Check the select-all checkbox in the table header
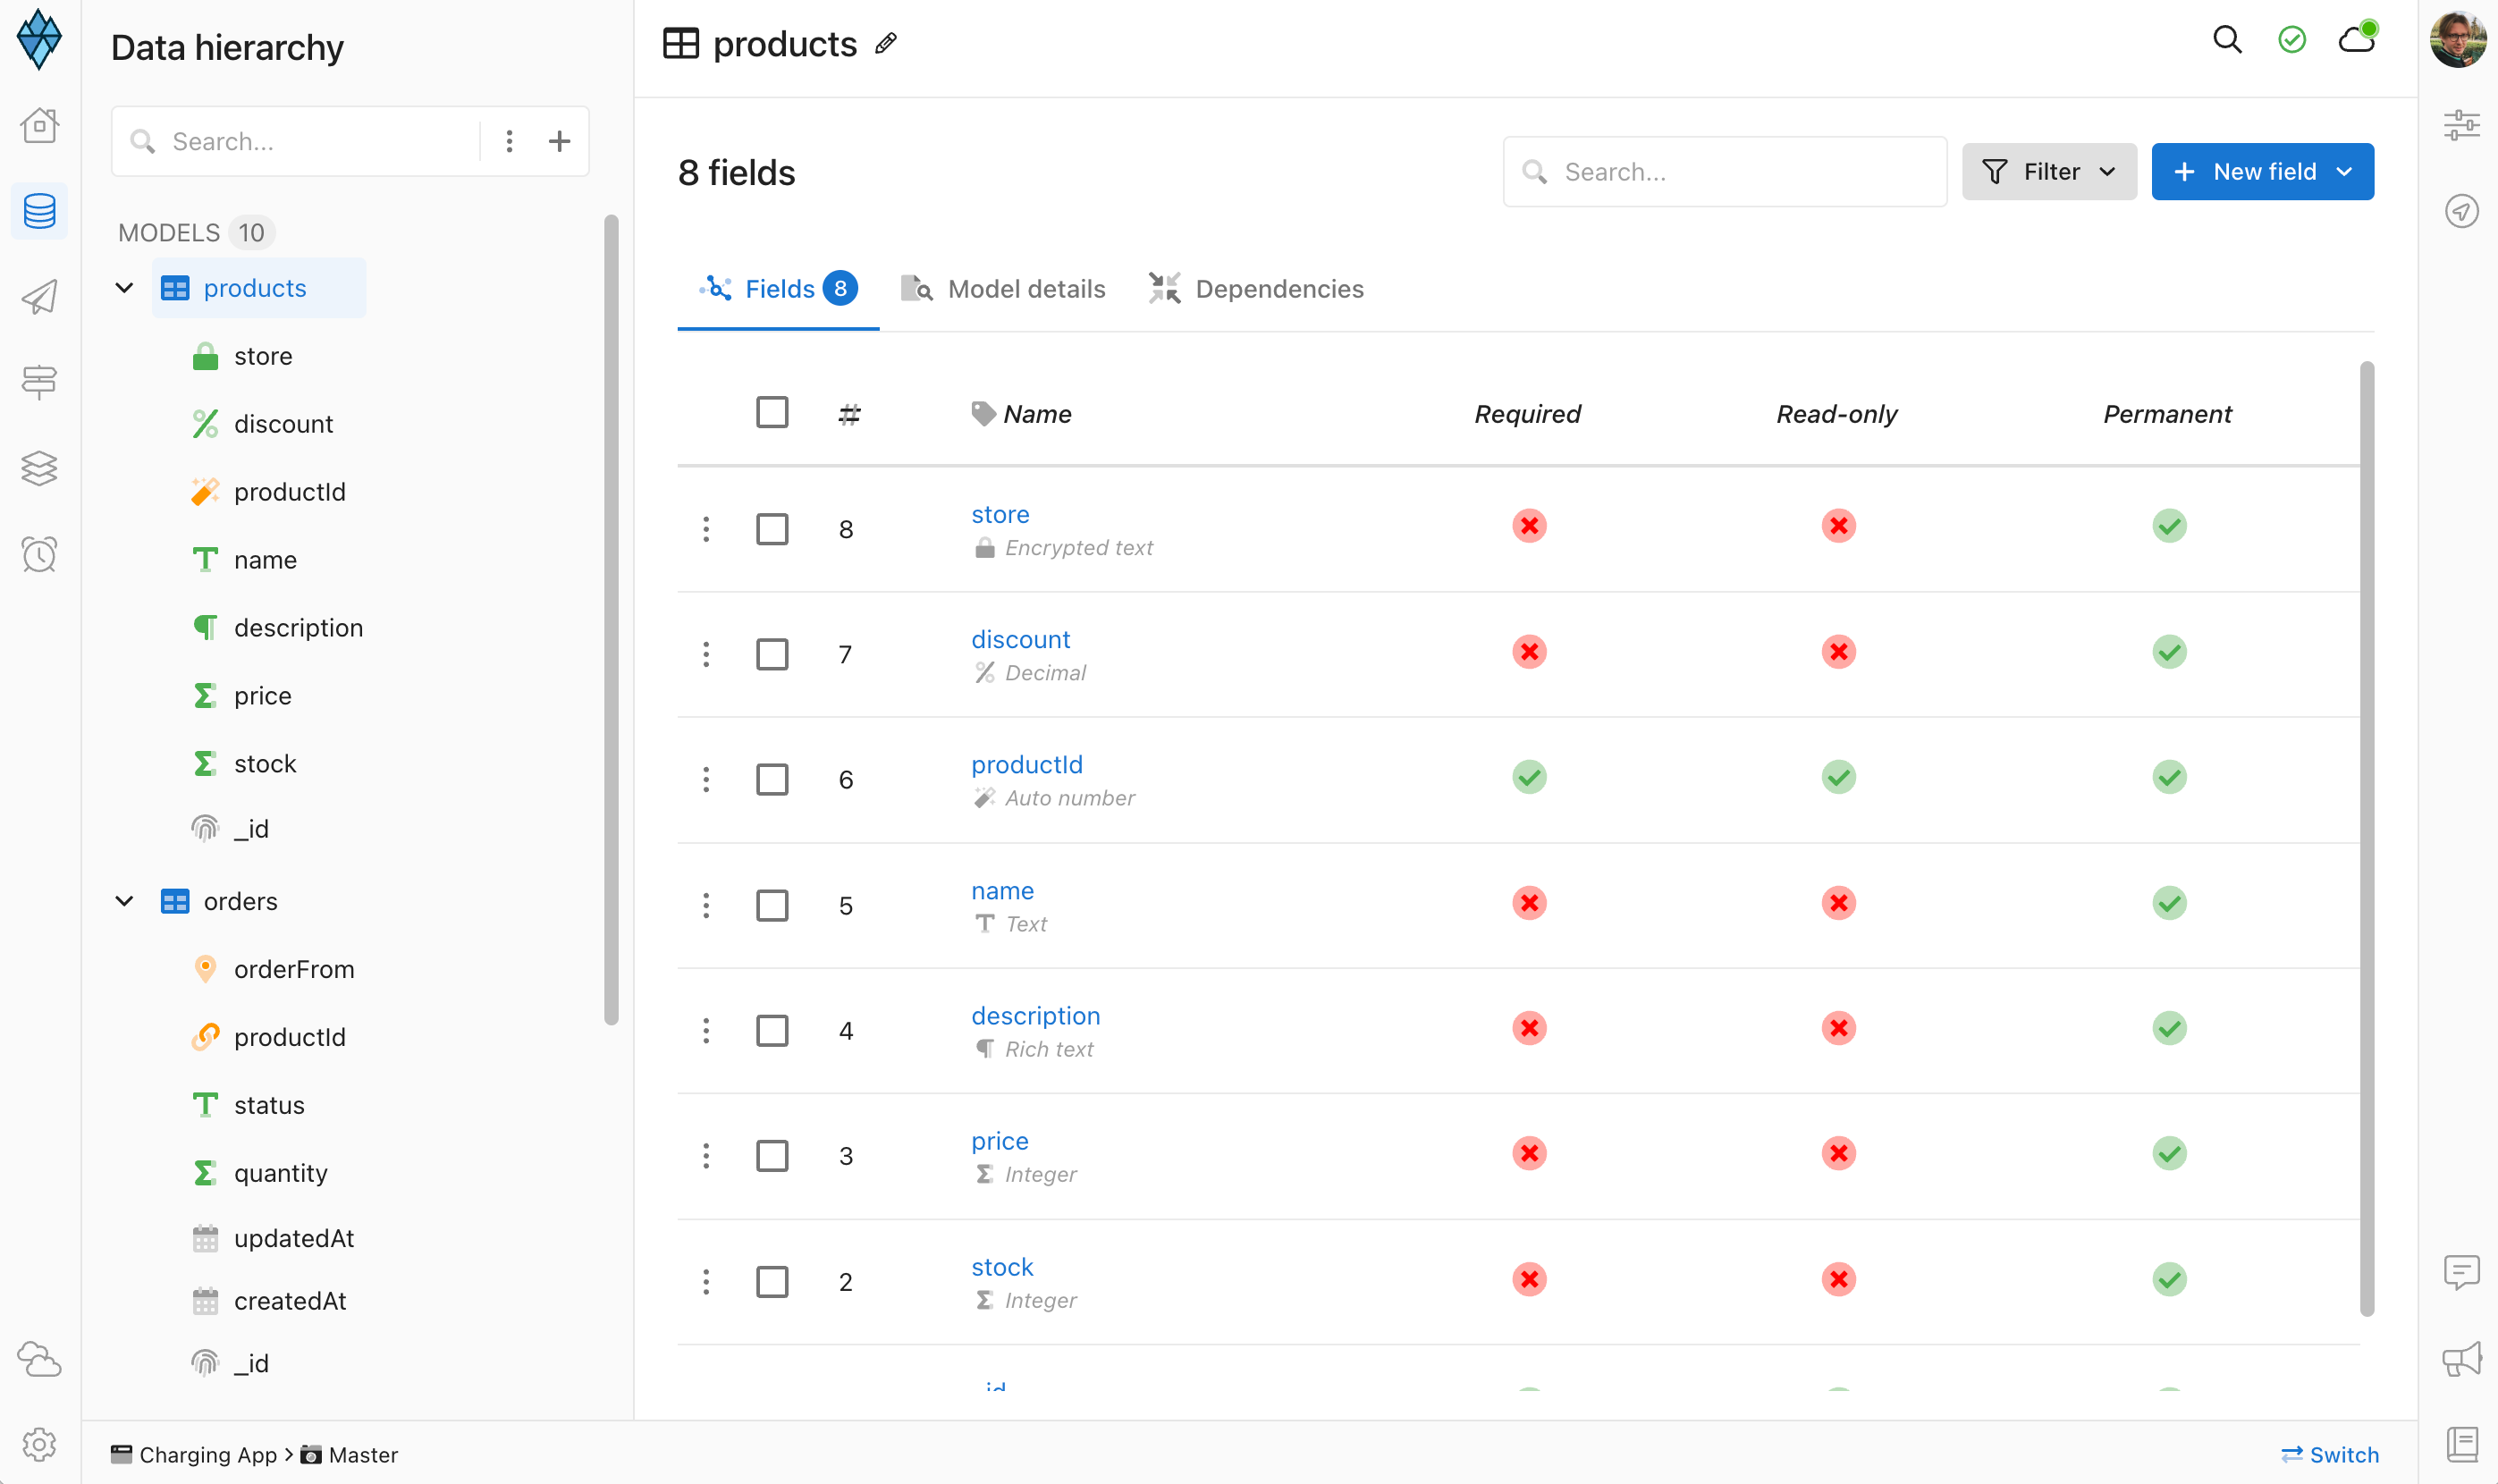 point(772,411)
